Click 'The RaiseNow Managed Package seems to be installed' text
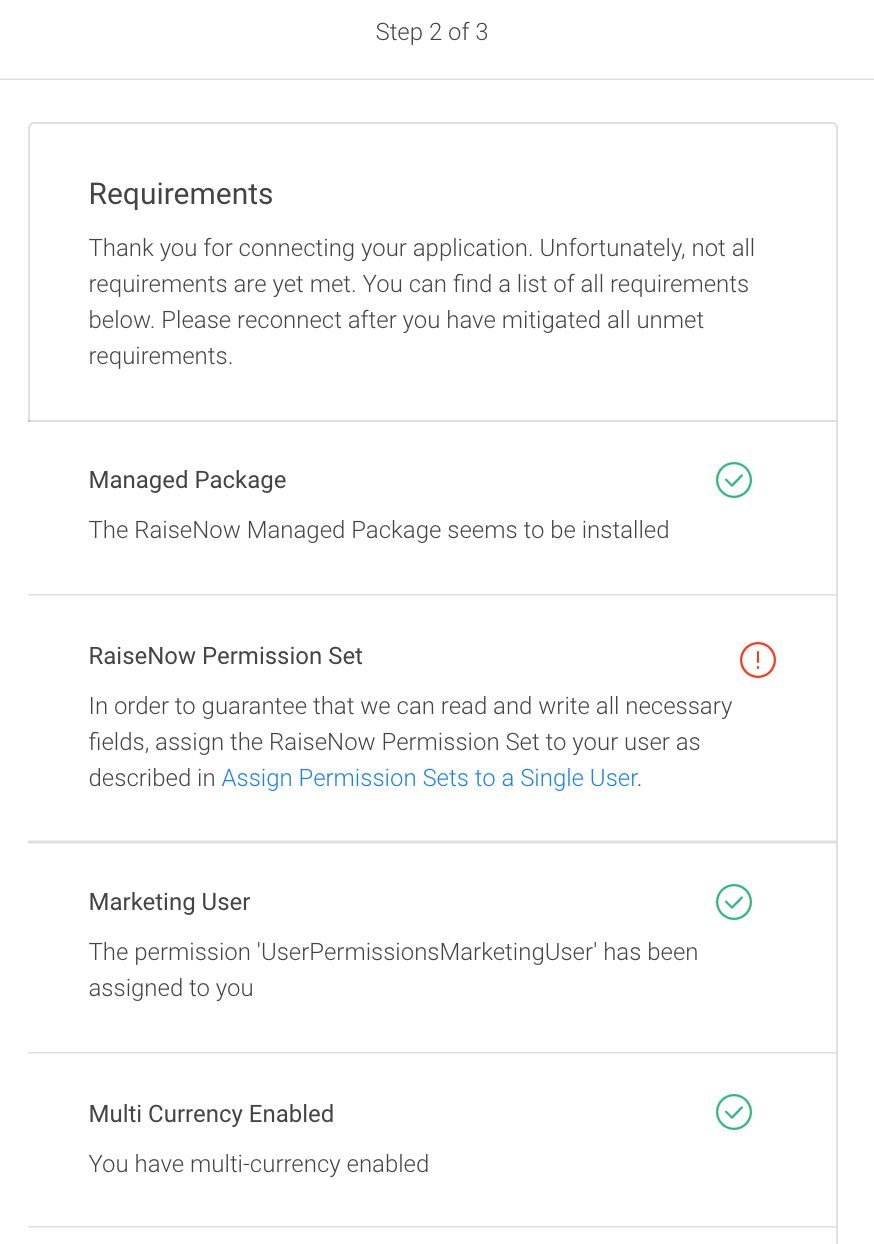Viewport: 874px width, 1244px height. pos(379,530)
